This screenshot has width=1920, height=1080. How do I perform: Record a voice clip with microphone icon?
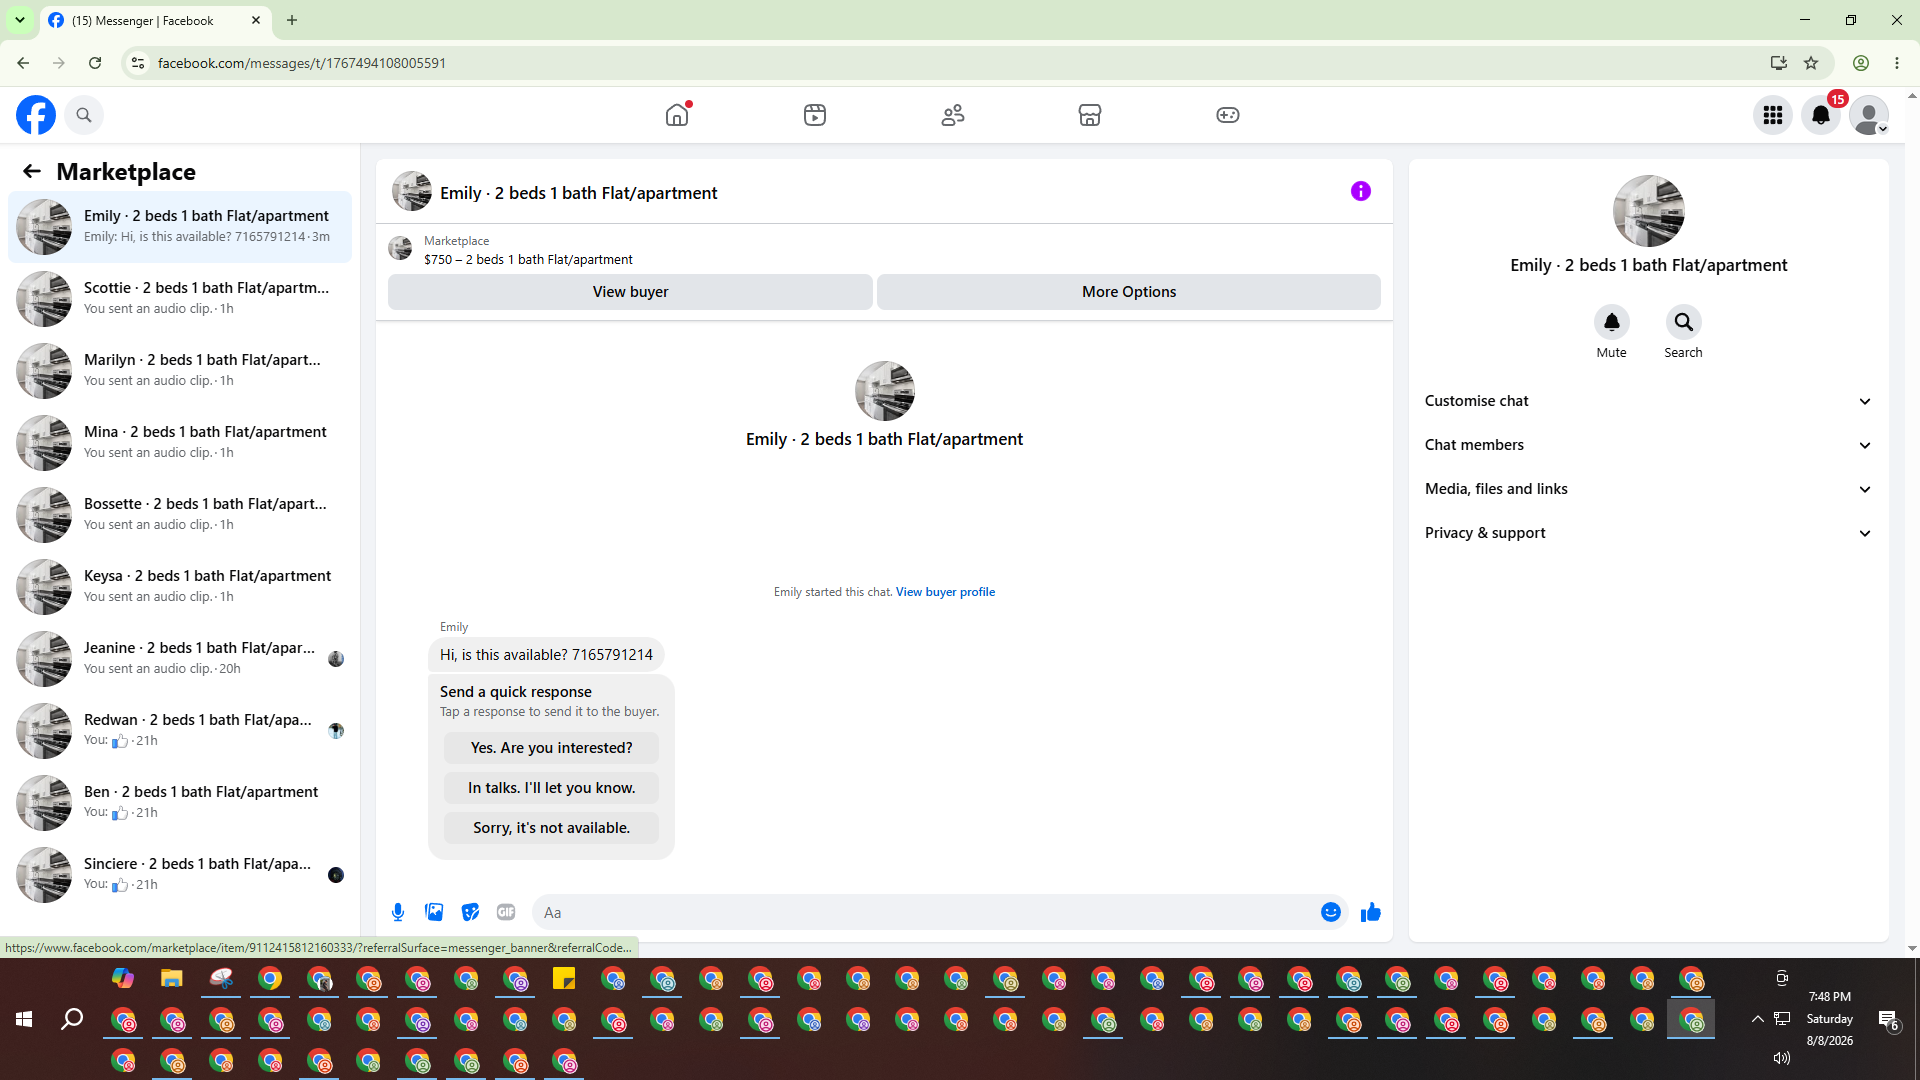[x=398, y=912]
